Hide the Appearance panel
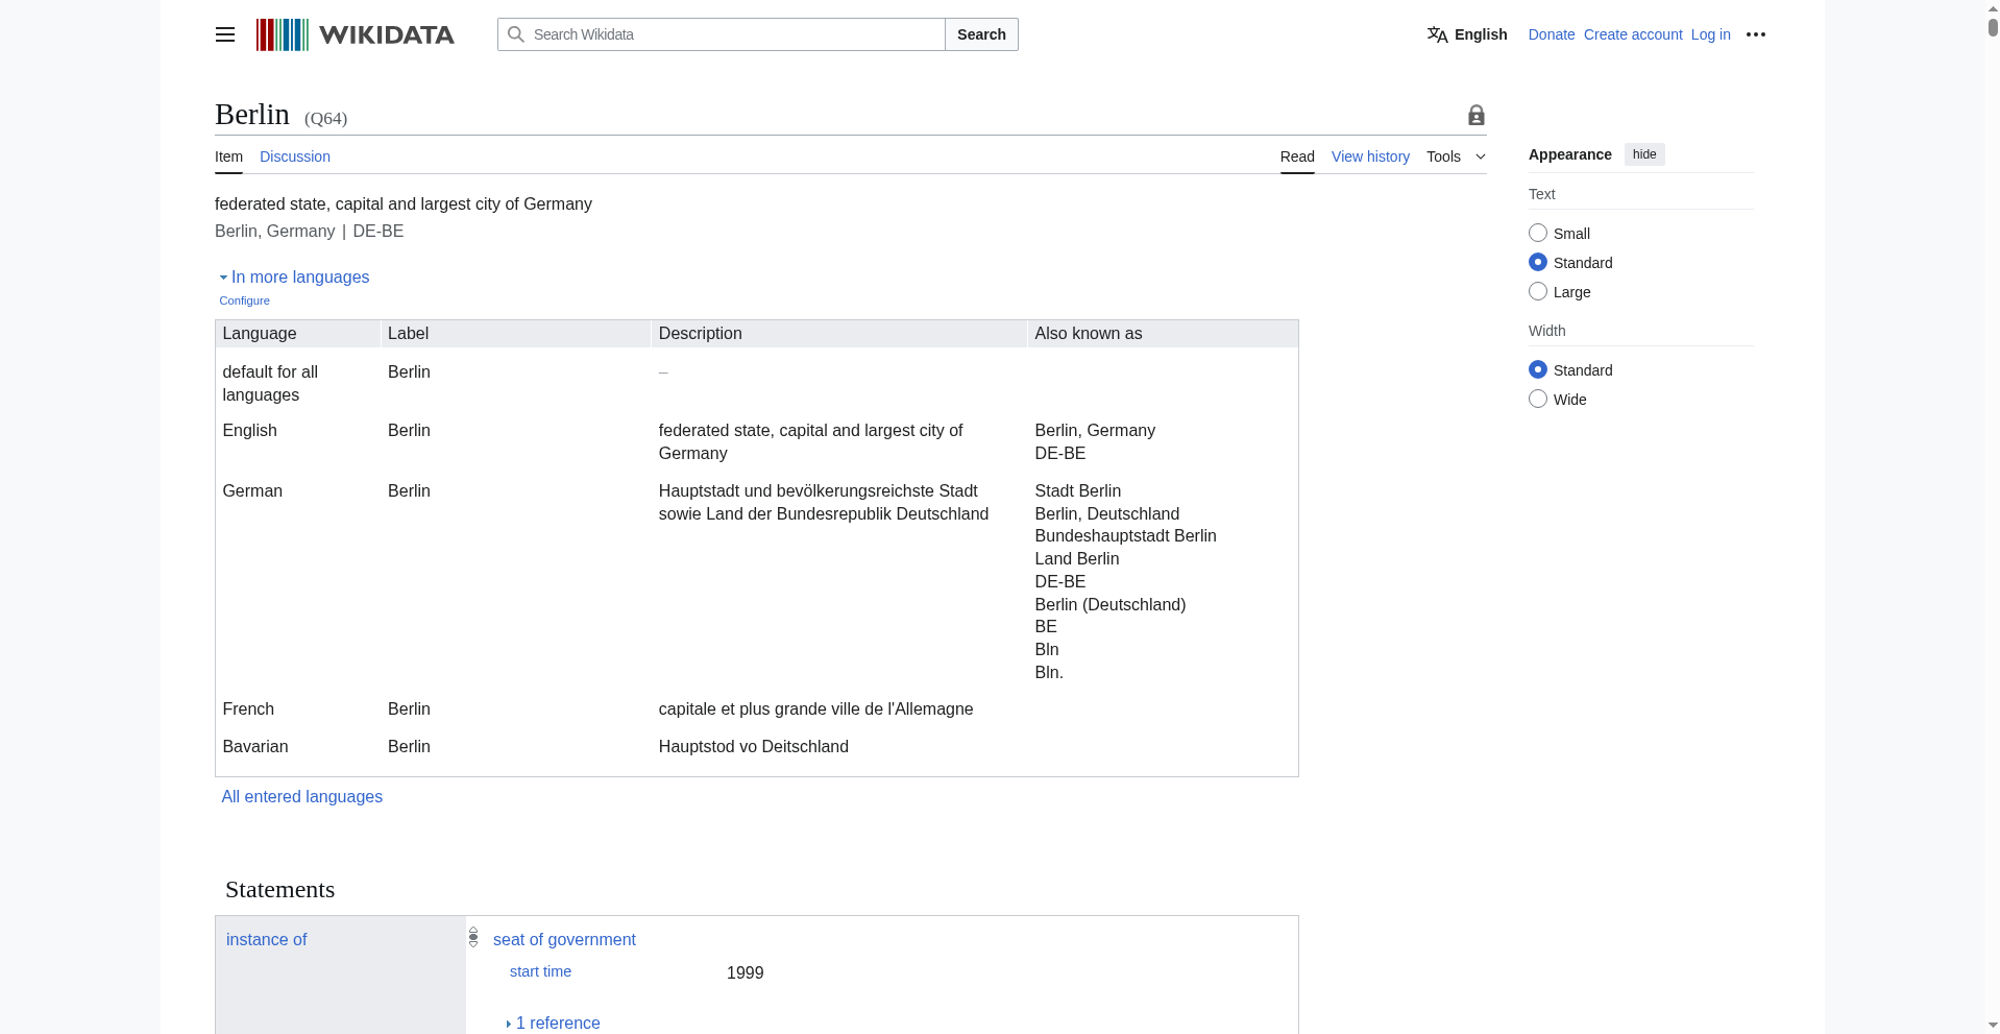 click(1644, 154)
